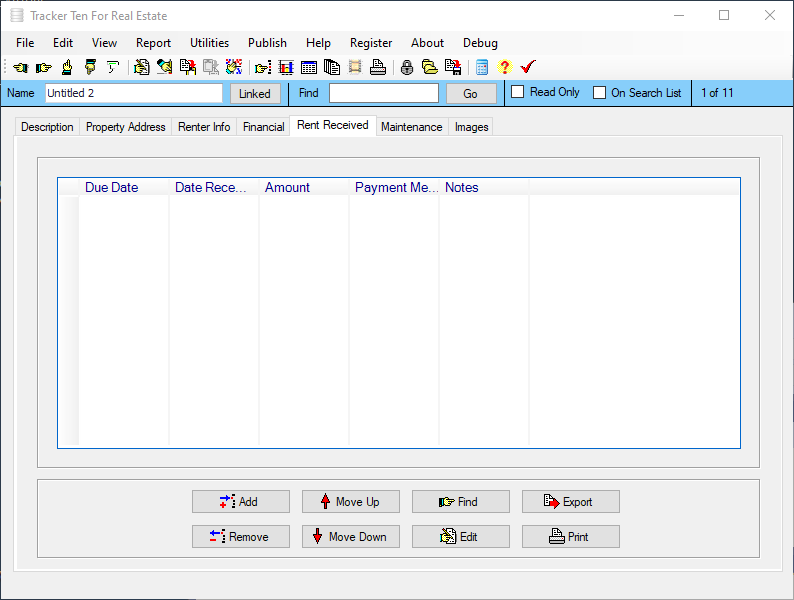The image size is (794, 600).
Task: Click the hand pointing down last-record icon
Action: pyautogui.click(x=90, y=67)
